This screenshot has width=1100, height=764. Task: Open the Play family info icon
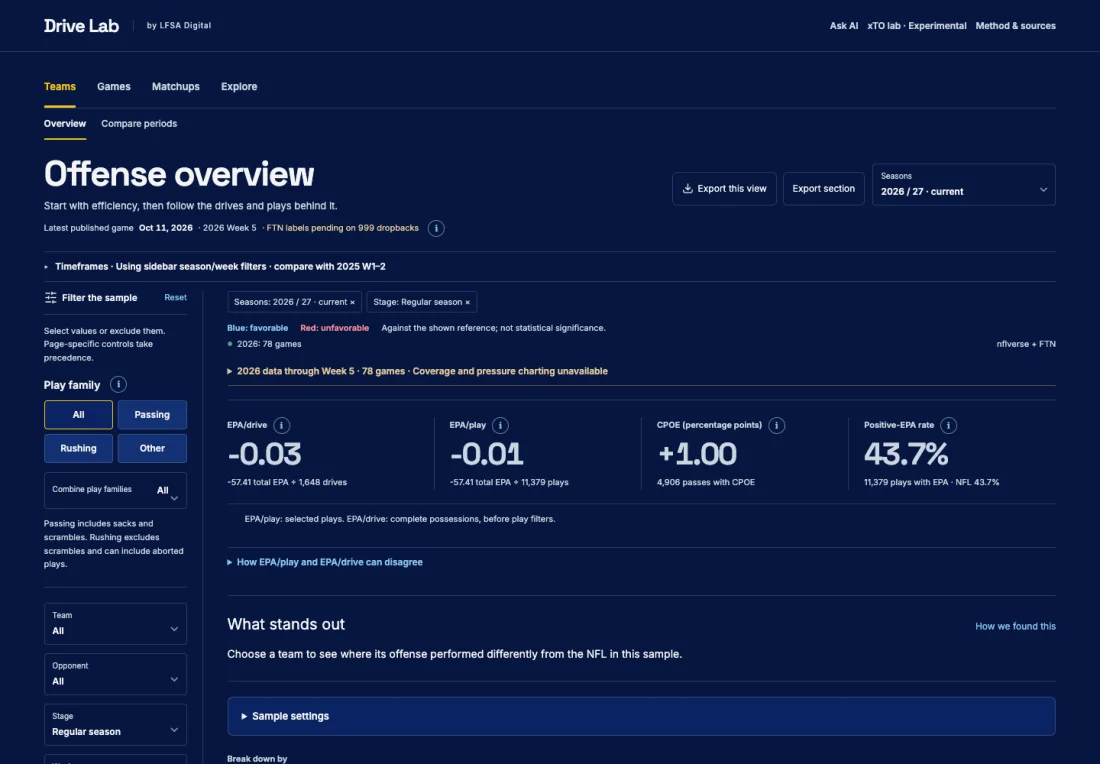119,384
